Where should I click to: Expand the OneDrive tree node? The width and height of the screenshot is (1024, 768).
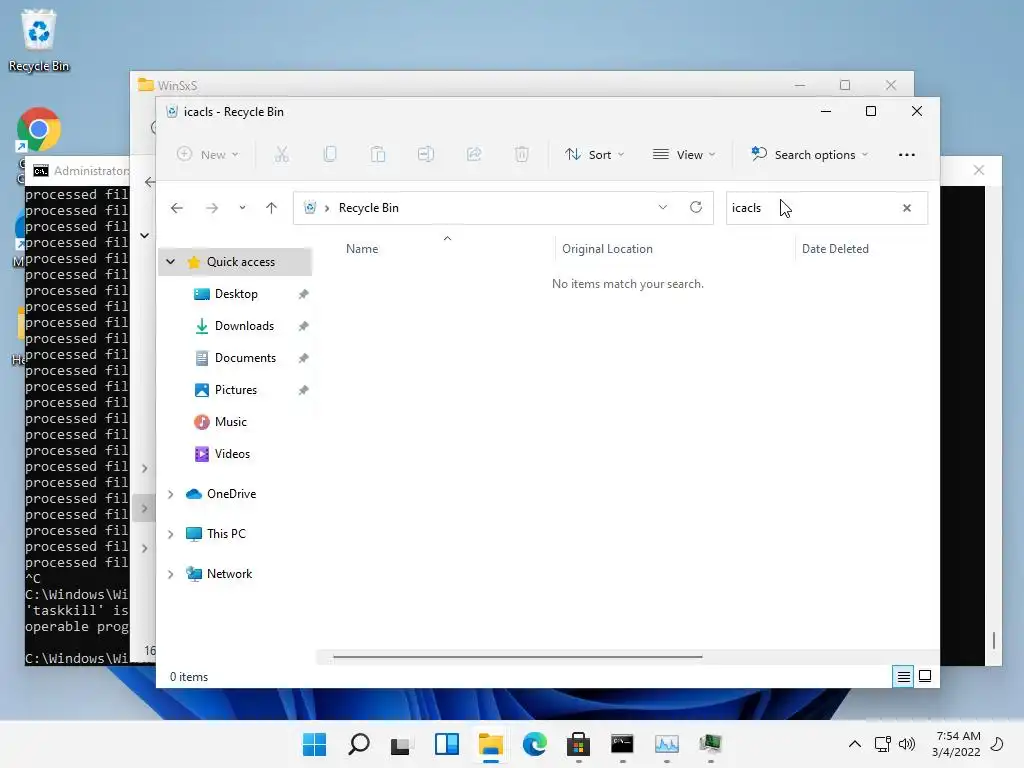tap(170, 494)
